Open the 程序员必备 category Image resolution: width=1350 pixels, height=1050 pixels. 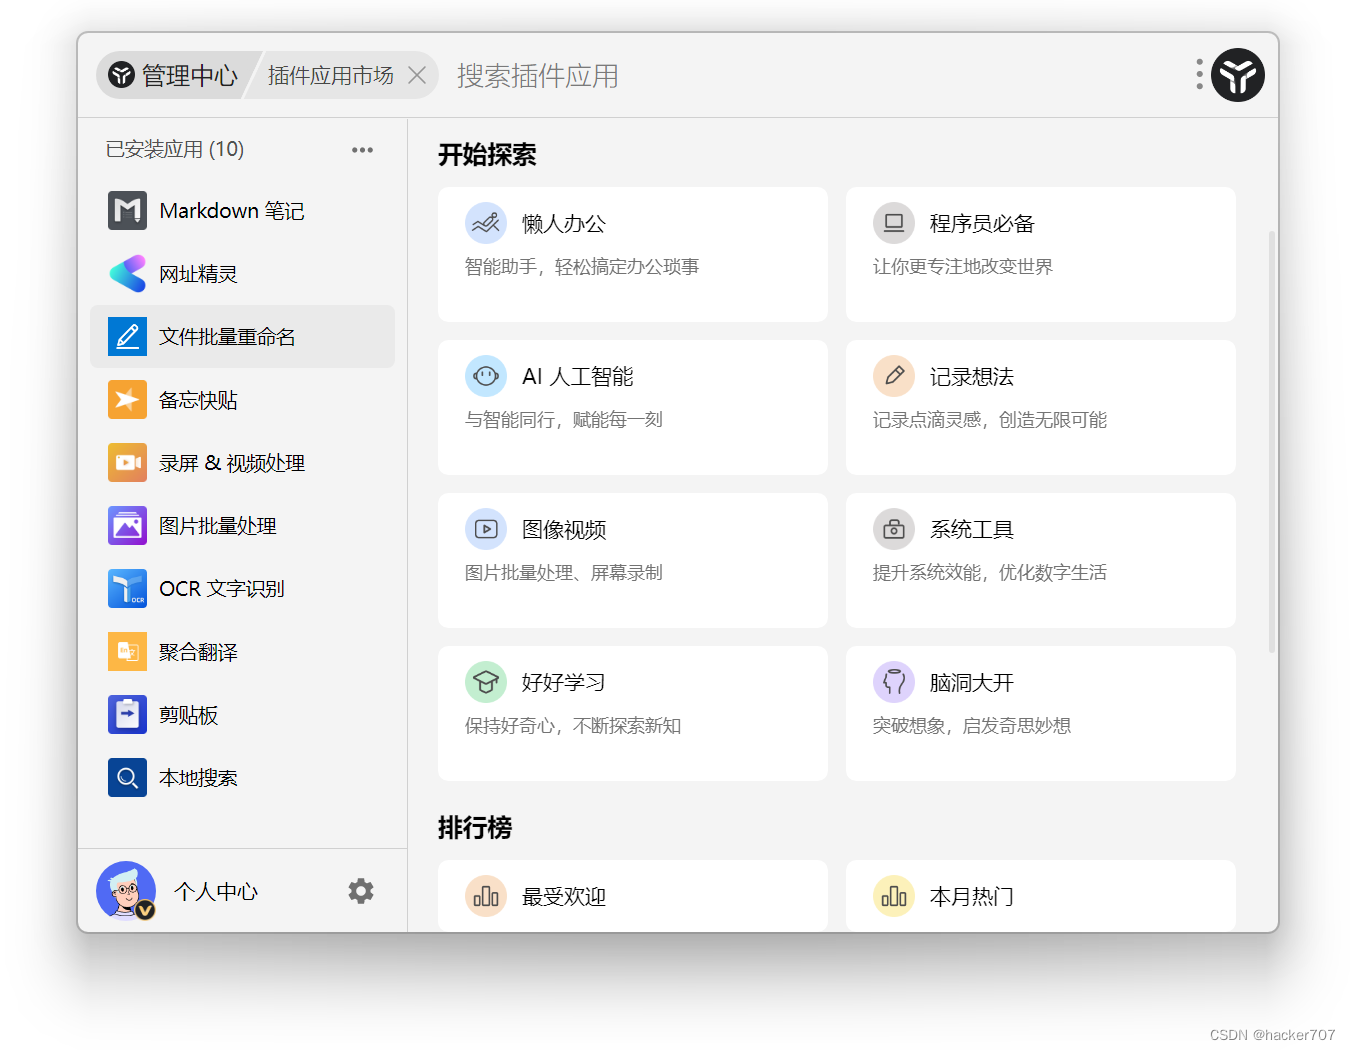click(x=1040, y=254)
